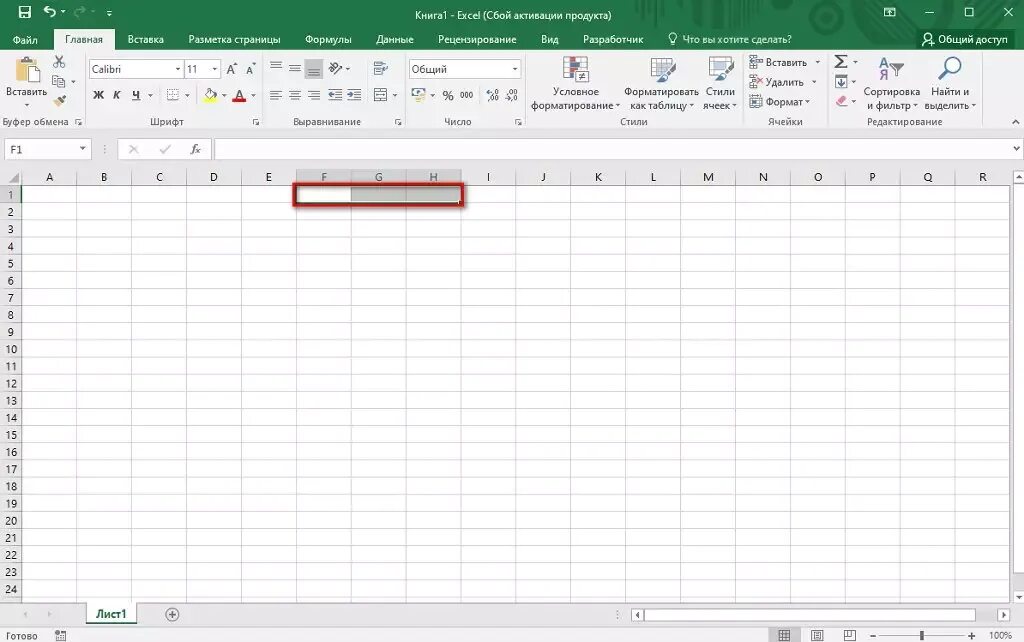
Task: Click the text orientation icon
Action: coord(336,68)
